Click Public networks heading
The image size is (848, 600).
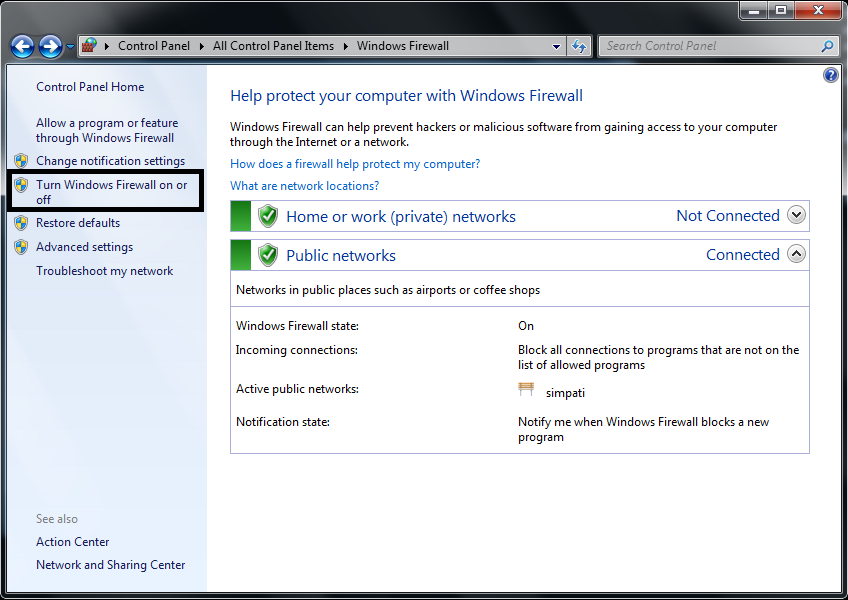(341, 255)
